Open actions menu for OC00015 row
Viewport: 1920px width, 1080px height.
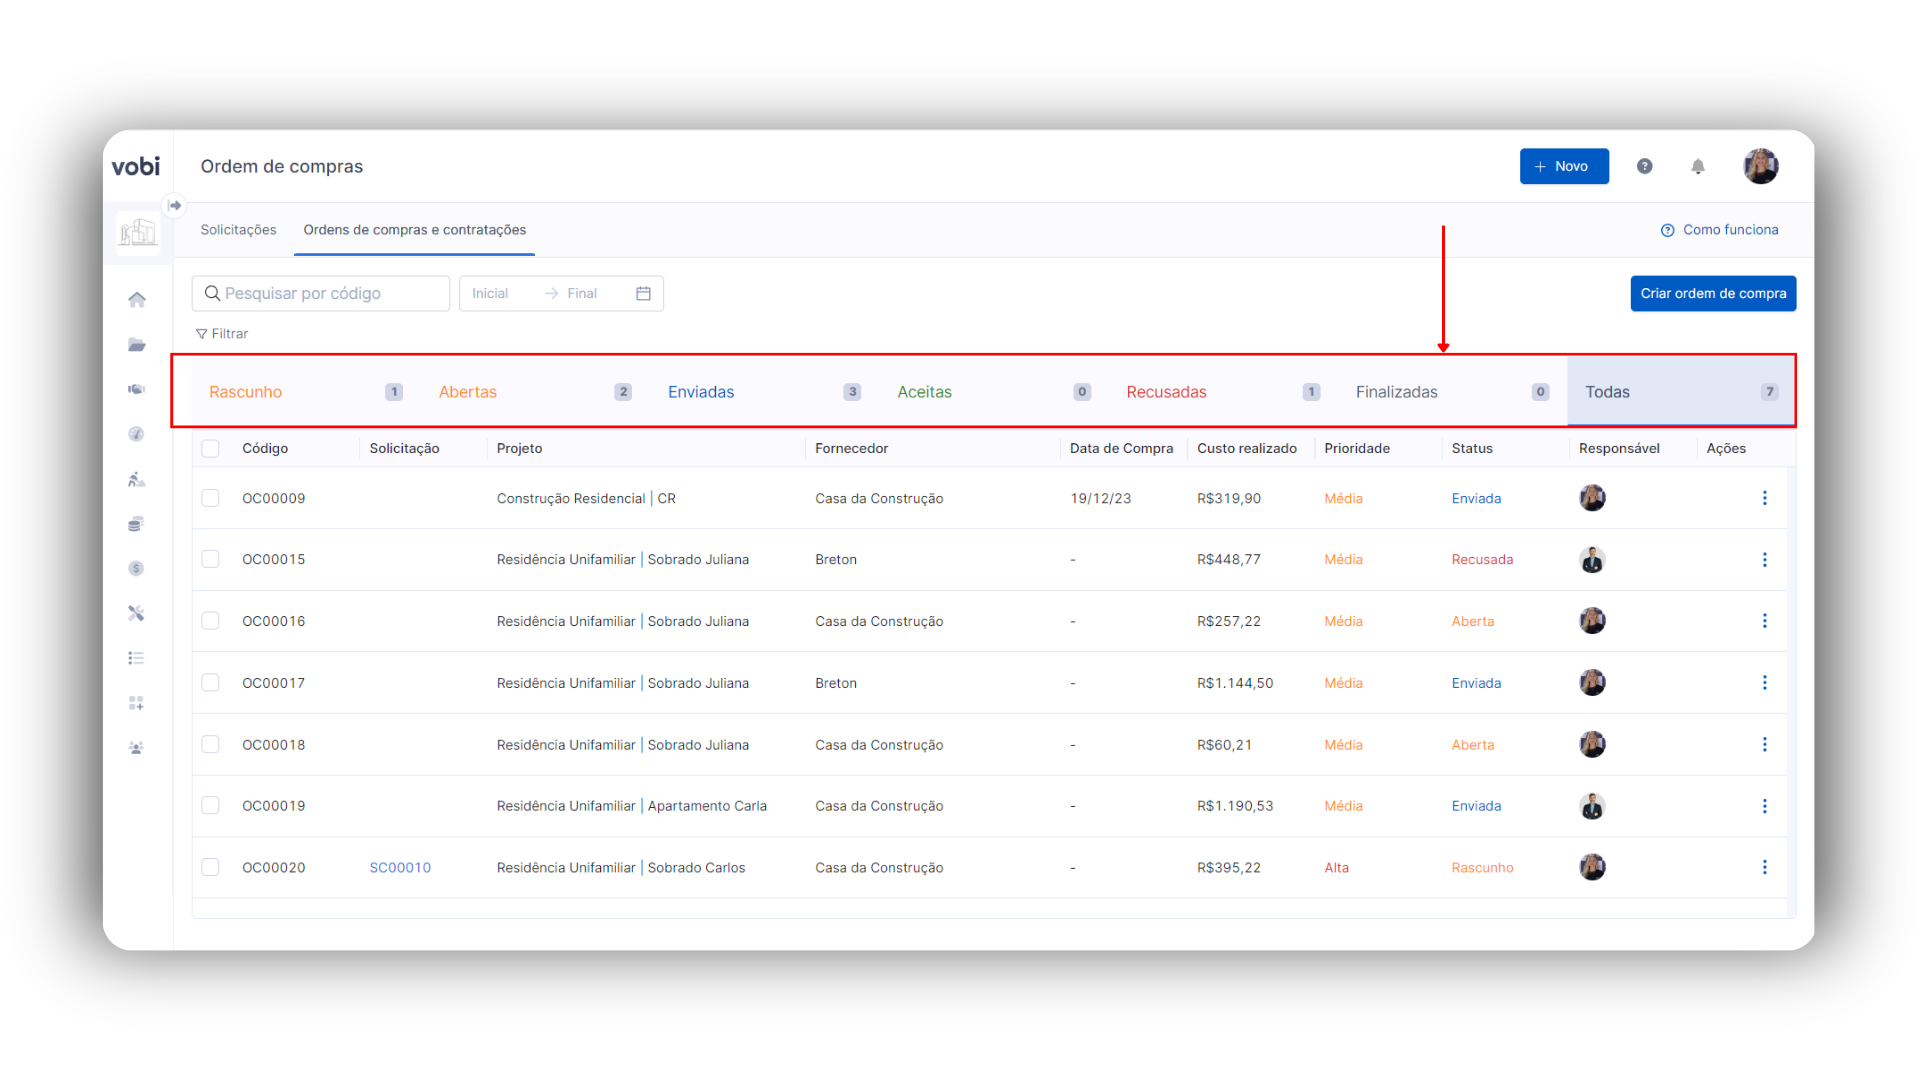(1764, 560)
